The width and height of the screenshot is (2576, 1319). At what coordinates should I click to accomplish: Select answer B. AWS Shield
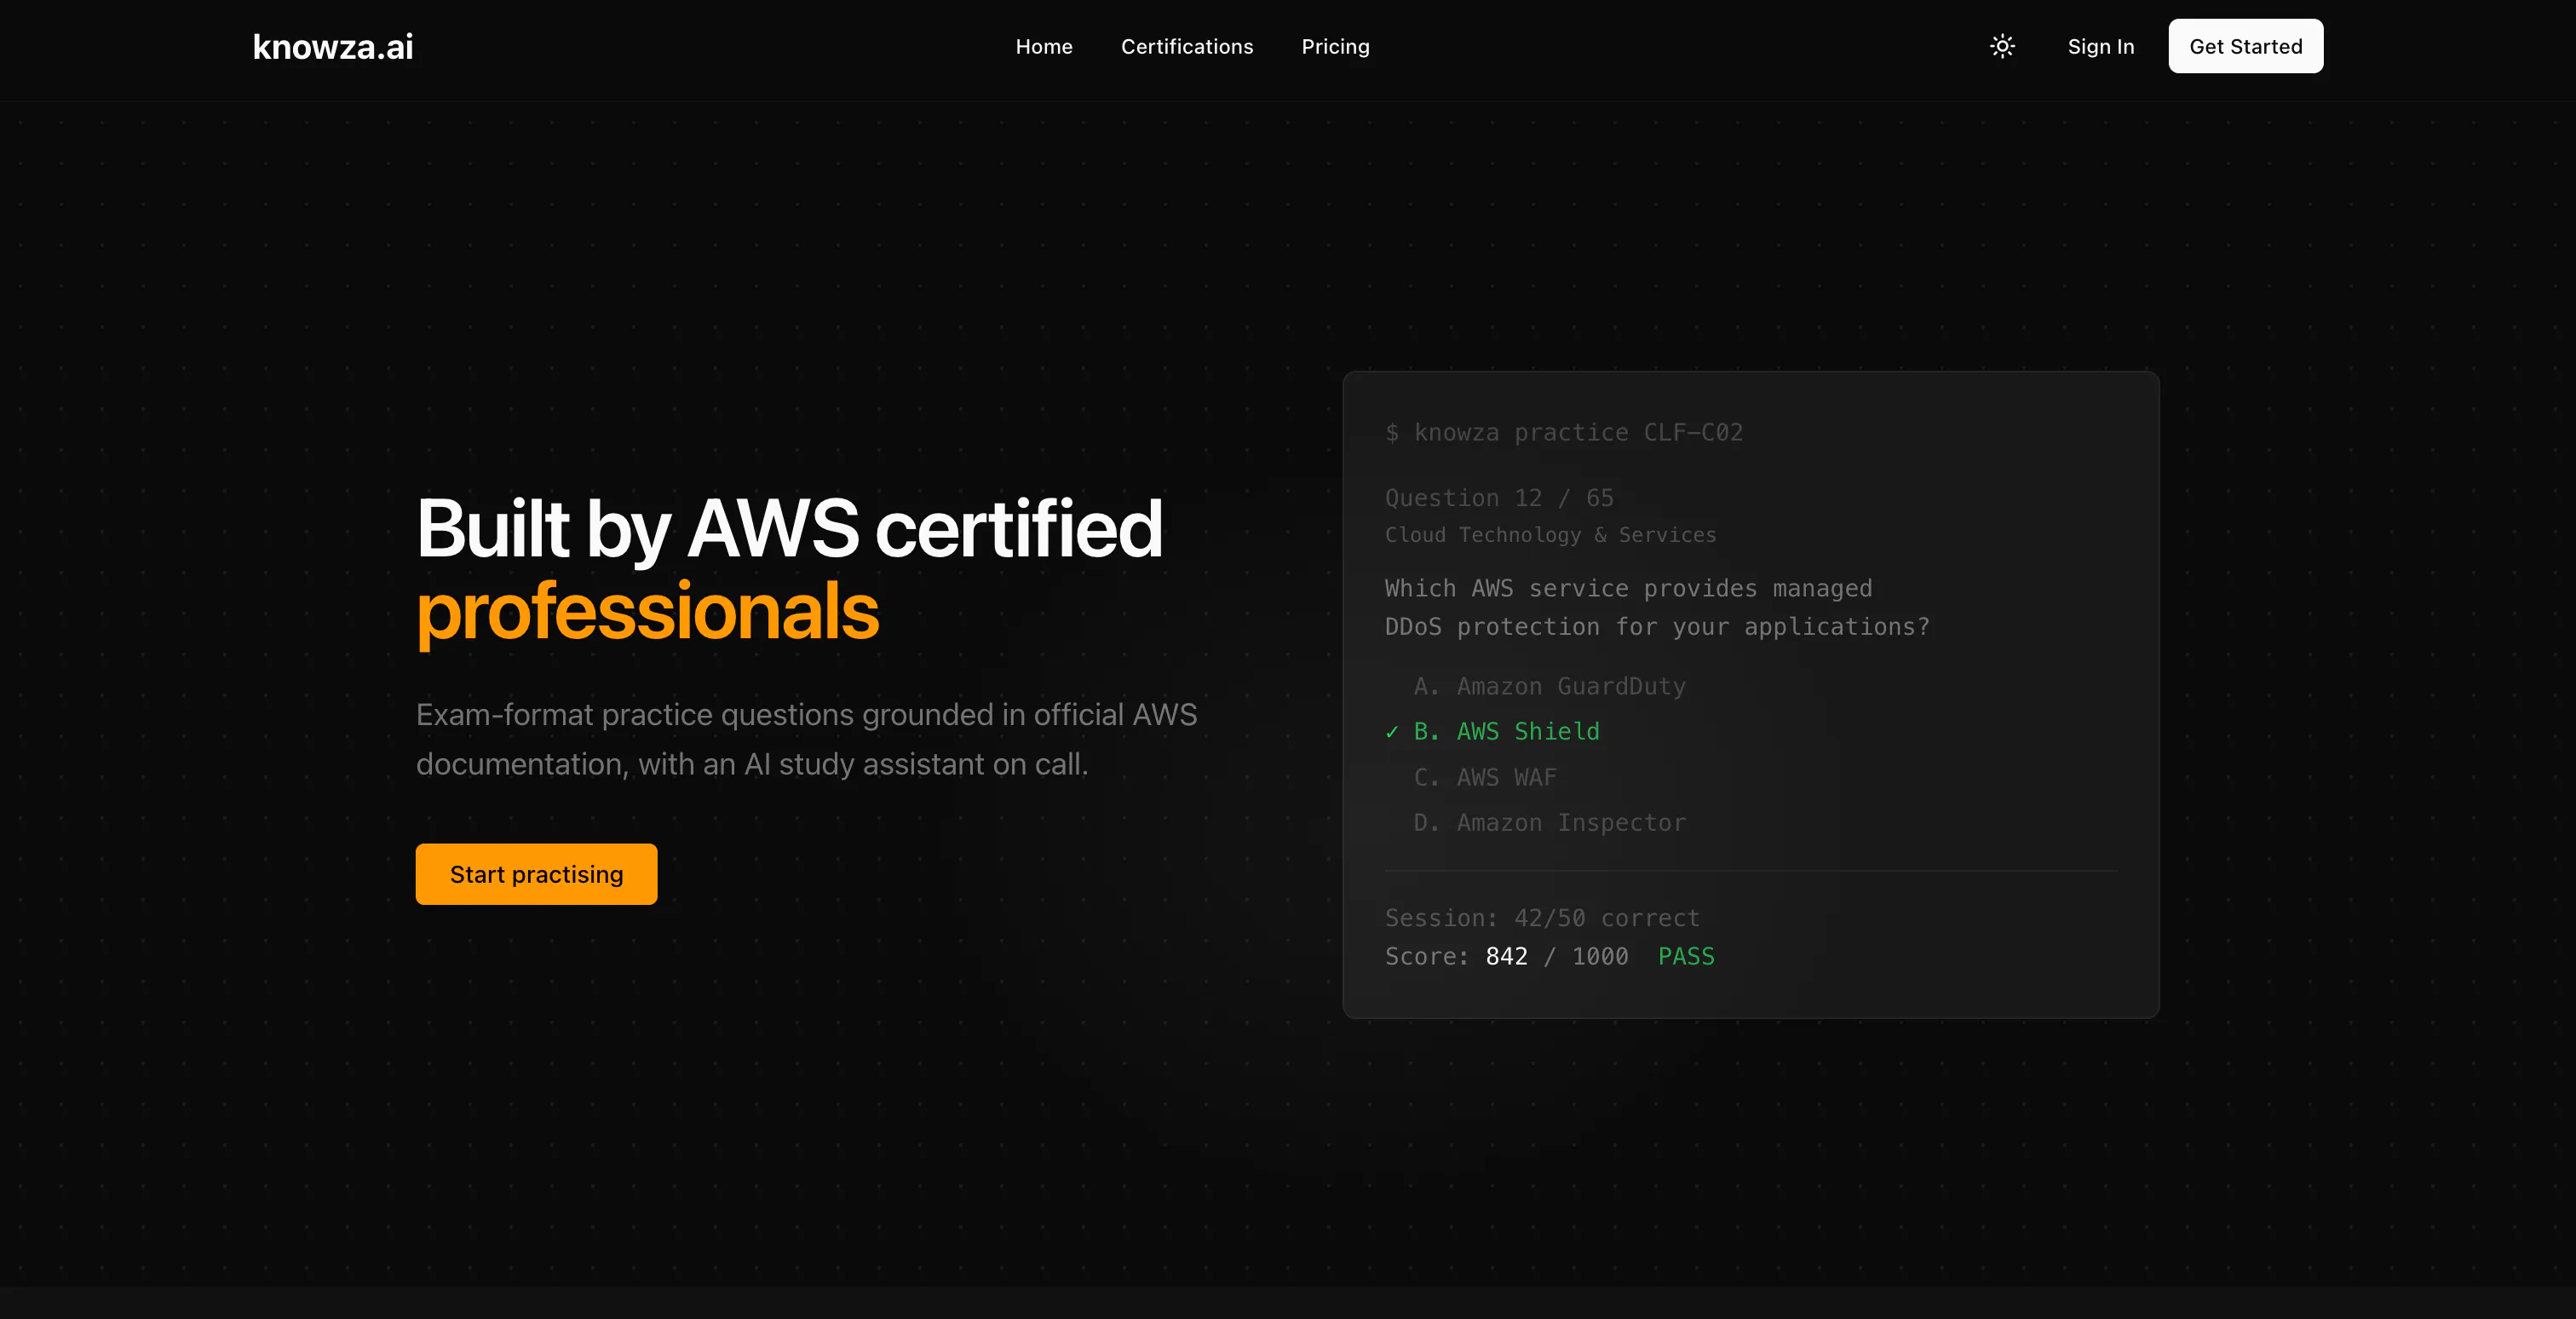1507,731
